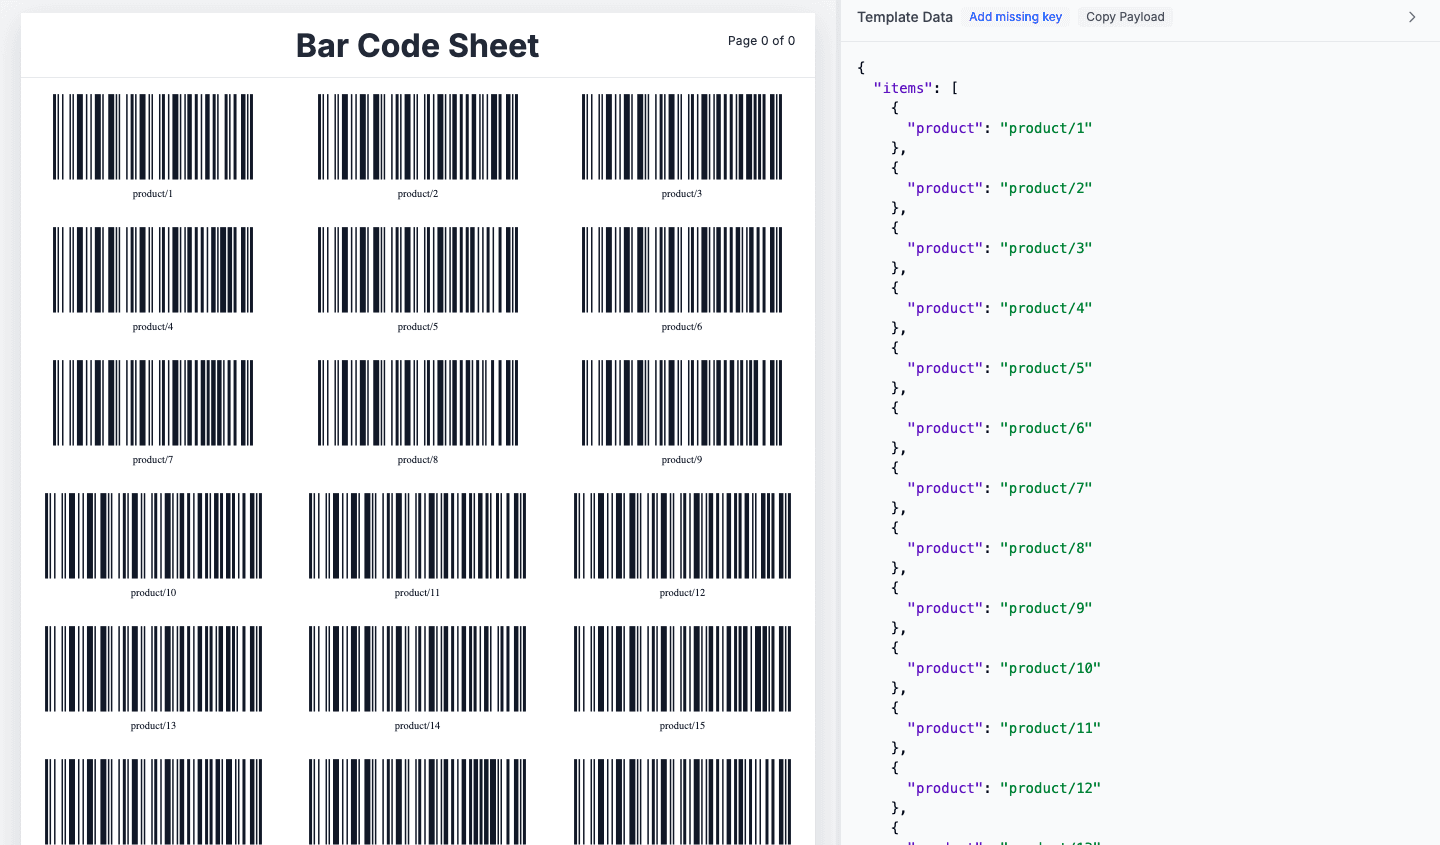Select the product/14 caption under its barcode
Image resolution: width=1440 pixels, height=845 pixels.
[417, 725]
